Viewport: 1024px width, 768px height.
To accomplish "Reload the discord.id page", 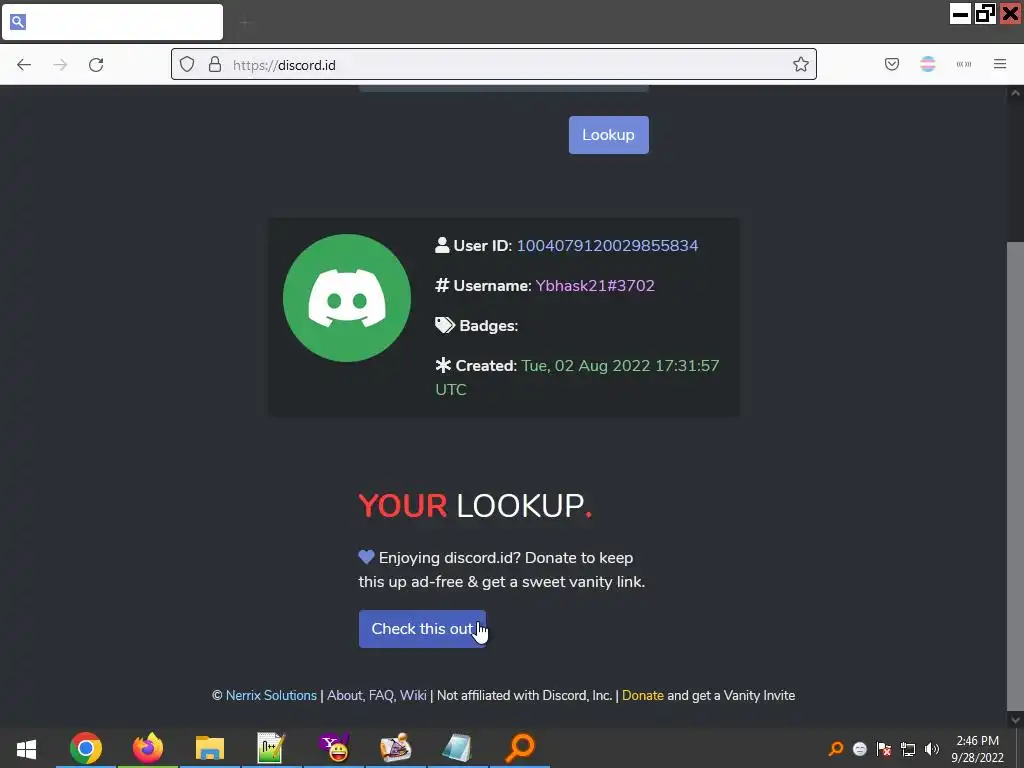I will pos(96,65).
